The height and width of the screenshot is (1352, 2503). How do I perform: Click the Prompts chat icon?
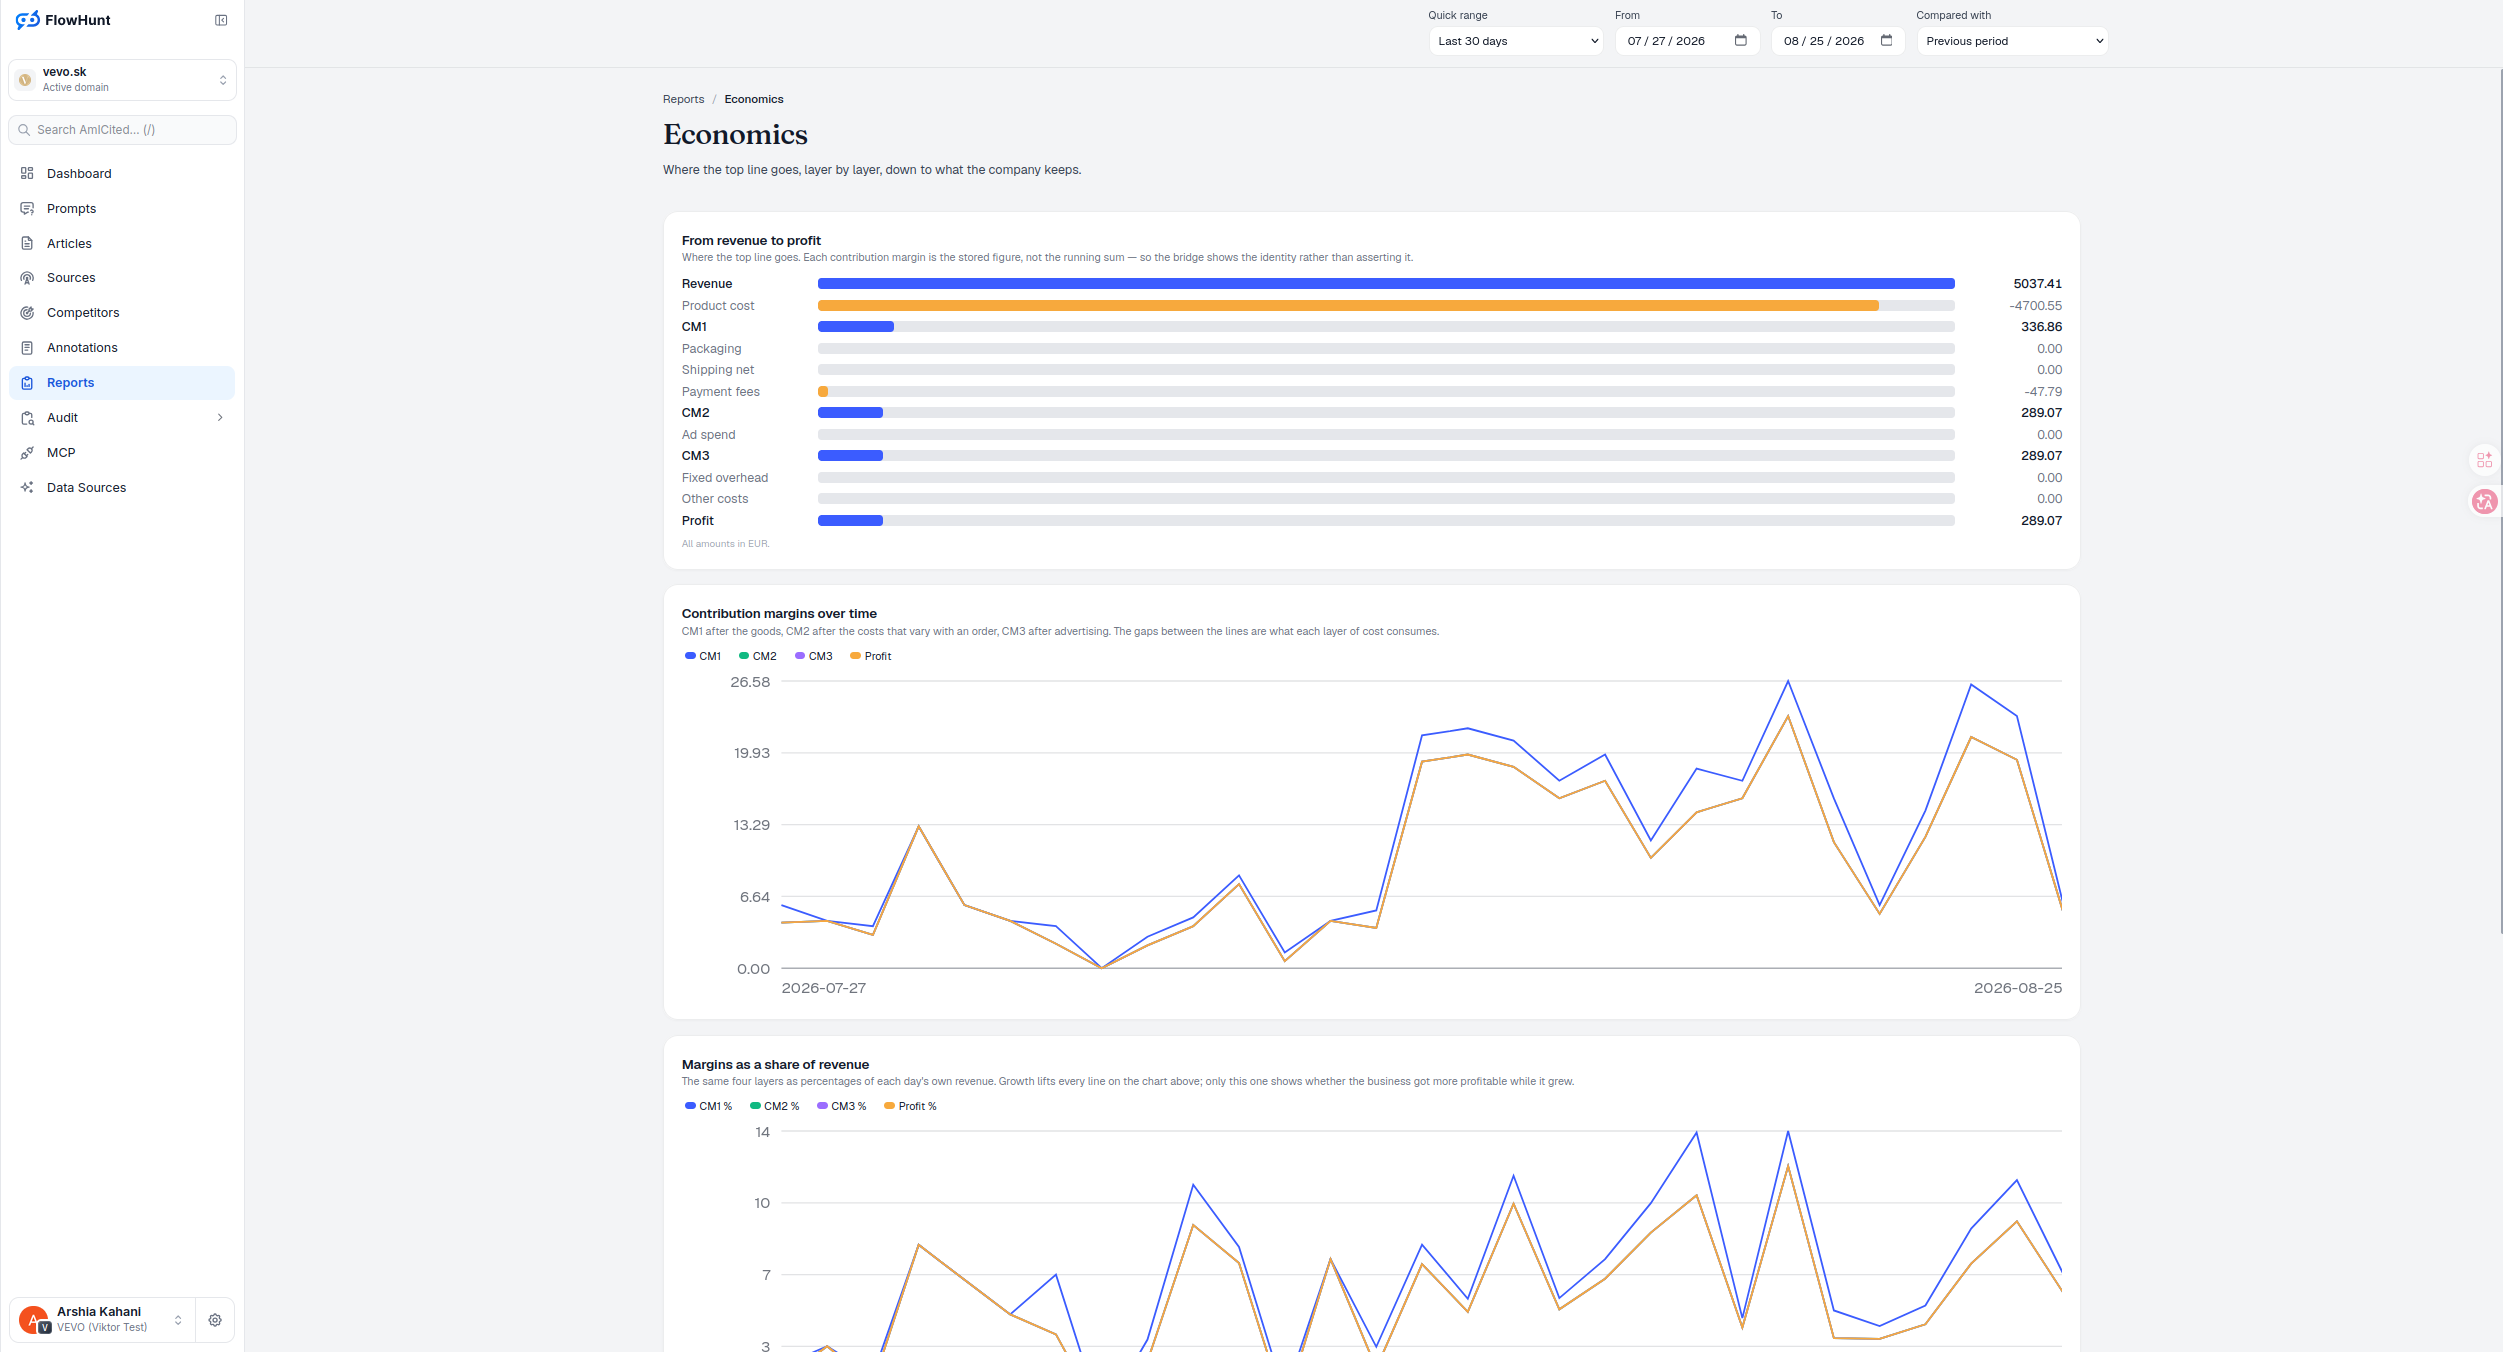tap(27, 209)
